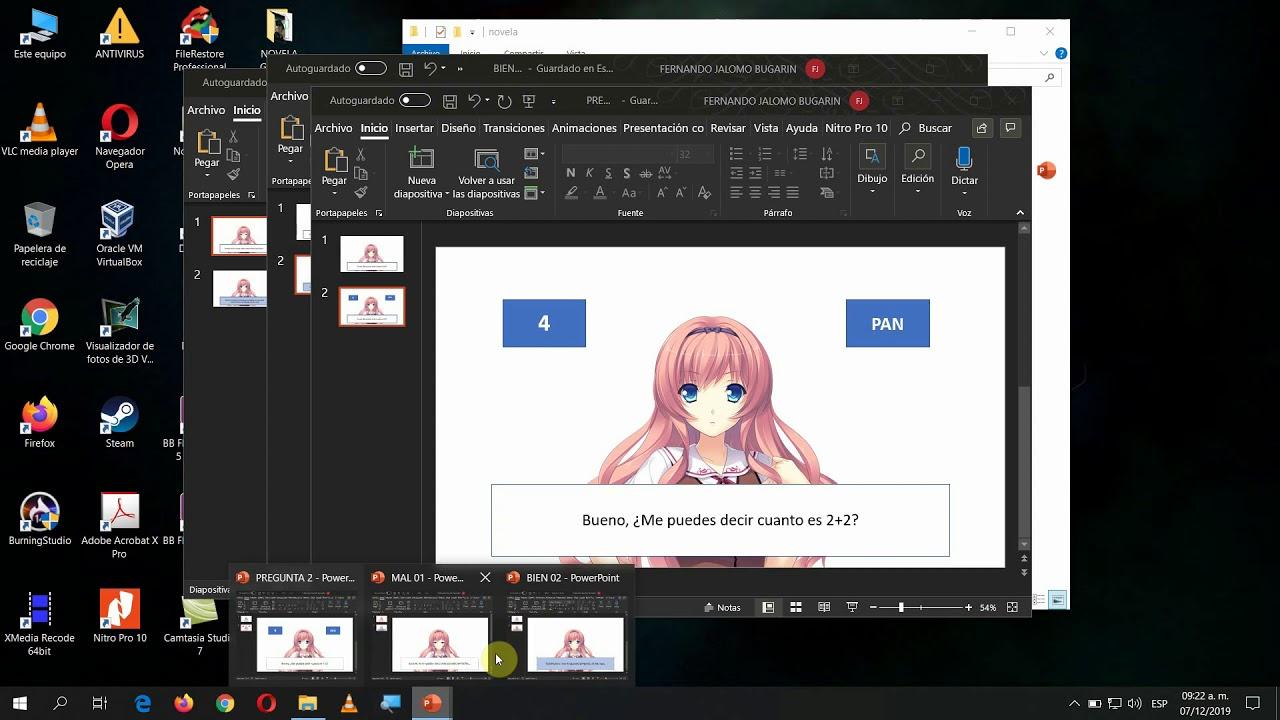1280x720 pixels.
Task: Reset slide using icon in Diapositivas group
Action: (x=531, y=174)
